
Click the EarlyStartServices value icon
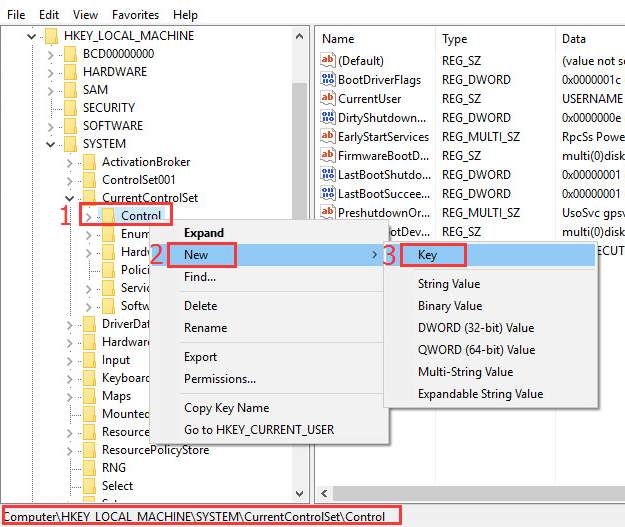coord(327,137)
